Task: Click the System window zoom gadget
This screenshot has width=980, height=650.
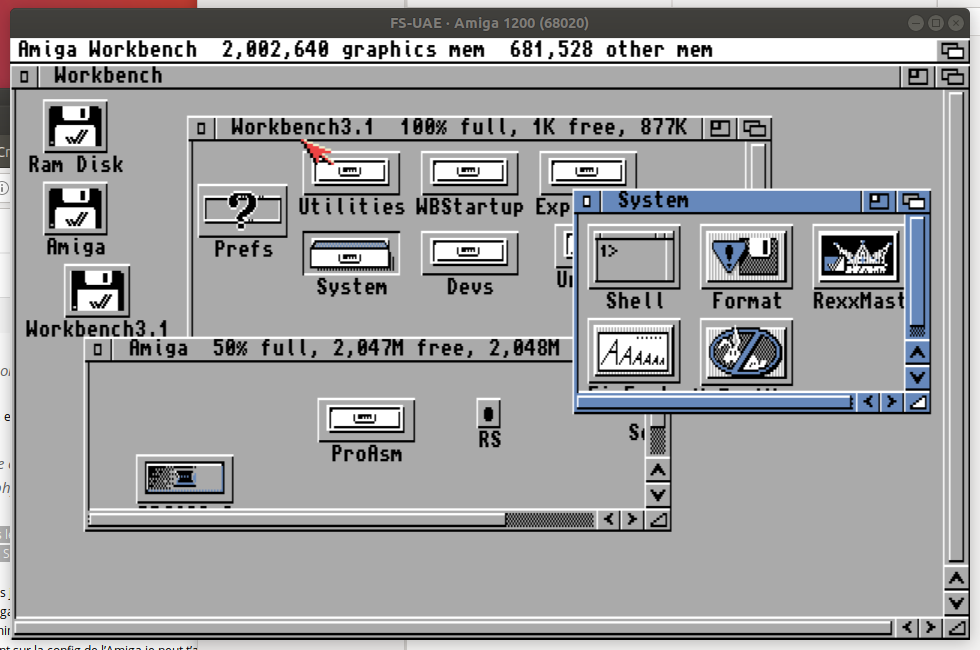Action: coord(878,201)
